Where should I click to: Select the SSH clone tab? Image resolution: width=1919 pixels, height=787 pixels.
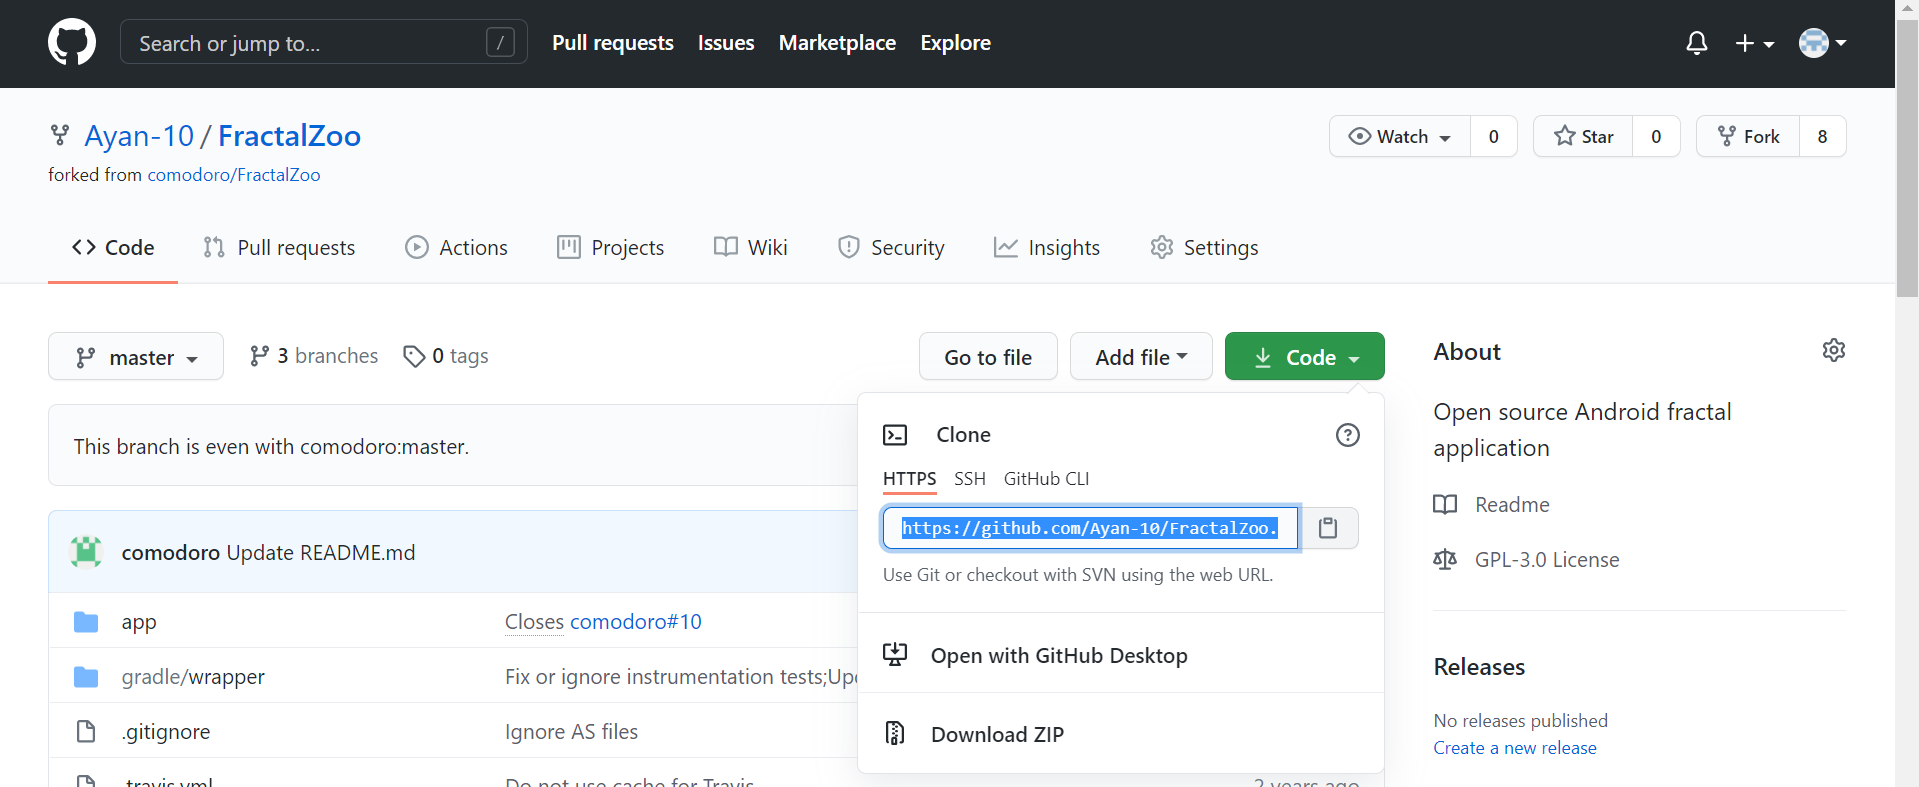pos(970,479)
